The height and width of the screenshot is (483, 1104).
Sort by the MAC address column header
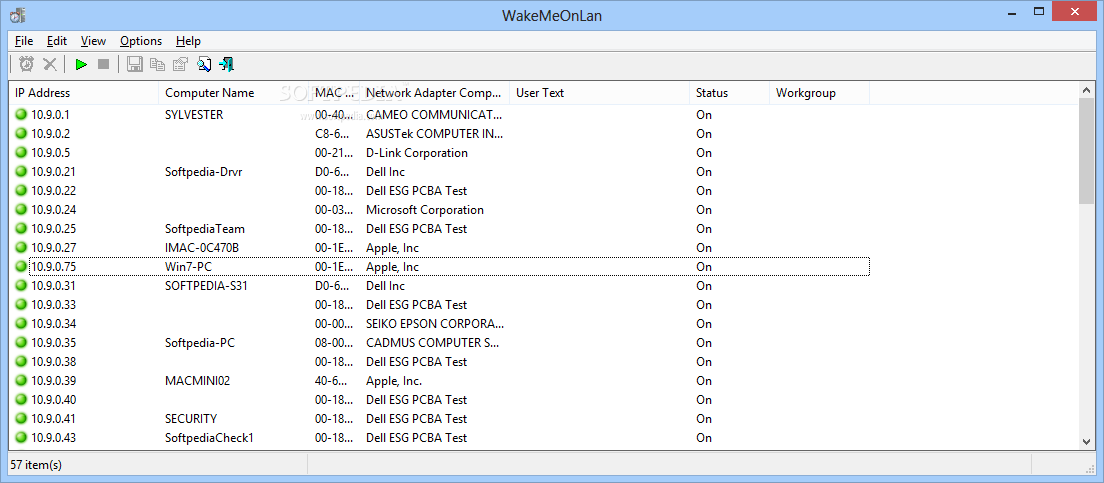[x=335, y=93]
